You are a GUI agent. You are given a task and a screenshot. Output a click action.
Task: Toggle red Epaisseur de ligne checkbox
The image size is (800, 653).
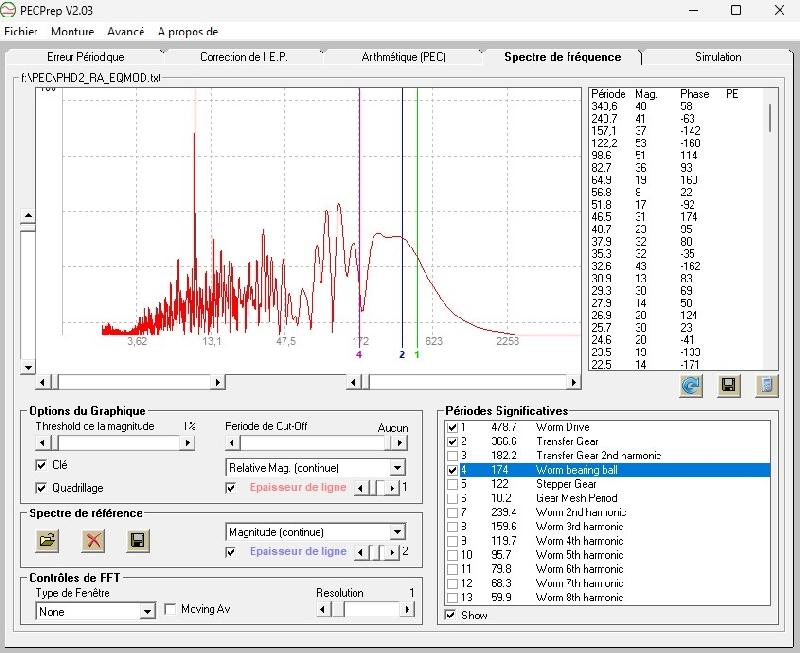[x=231, y=488]
